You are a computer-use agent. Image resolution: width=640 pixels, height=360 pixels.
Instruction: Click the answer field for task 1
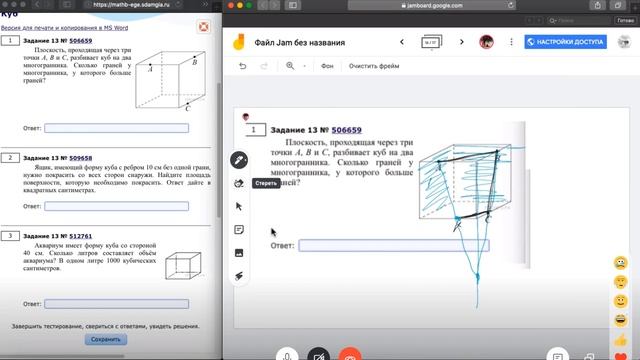coord(116,128)
